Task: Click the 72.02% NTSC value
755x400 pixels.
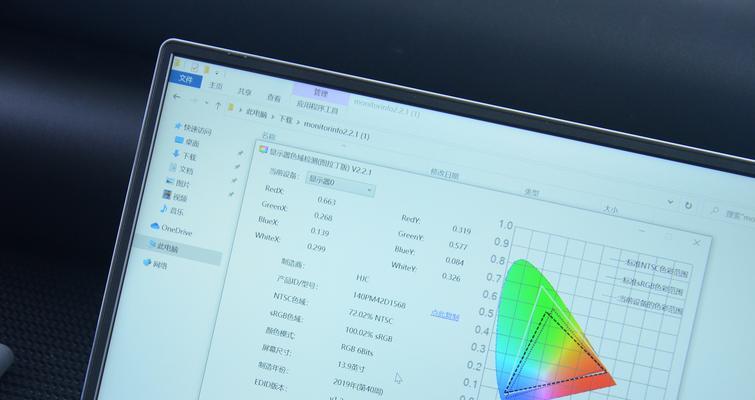Action: click(x=370, y=316)
